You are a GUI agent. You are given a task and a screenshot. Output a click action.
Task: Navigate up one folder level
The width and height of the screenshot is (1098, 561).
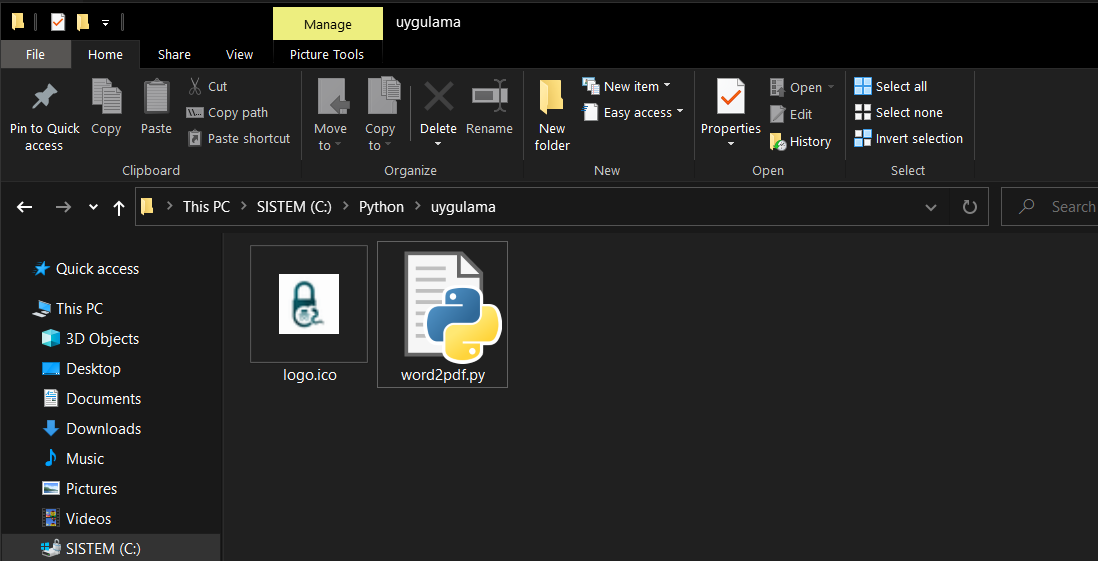pyautogui.click(x=119, y=207)
